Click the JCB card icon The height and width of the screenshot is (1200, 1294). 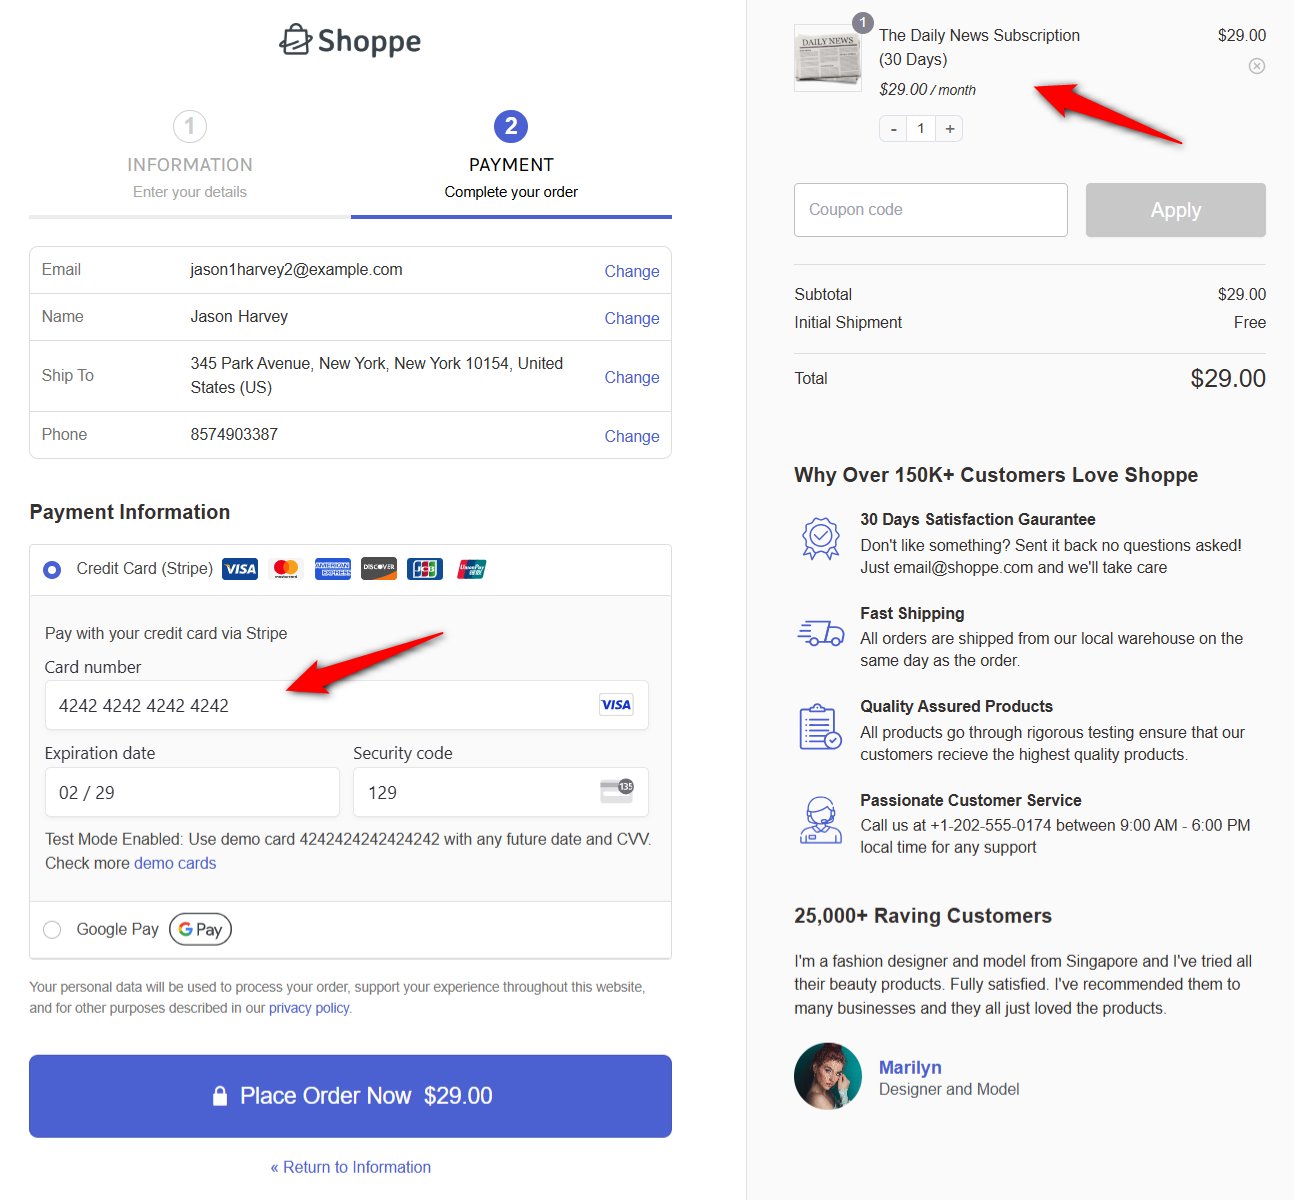[425, 569]
